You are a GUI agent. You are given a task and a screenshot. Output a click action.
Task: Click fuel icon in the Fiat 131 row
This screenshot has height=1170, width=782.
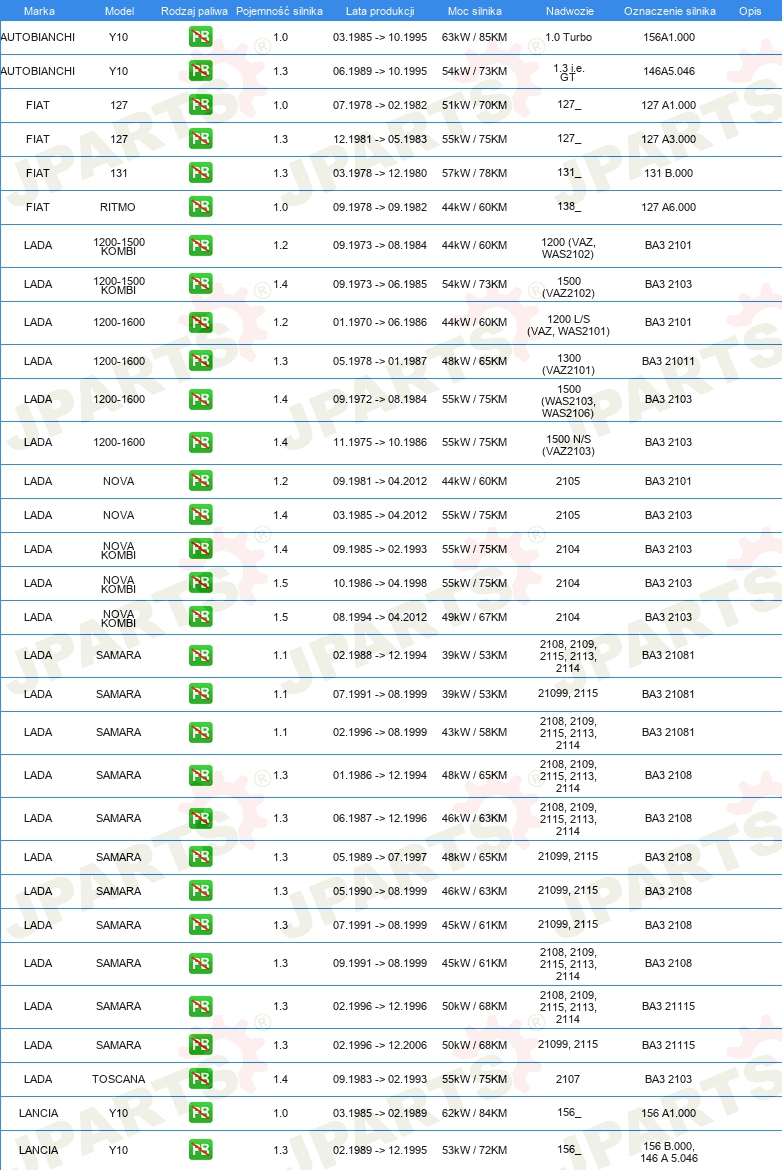(201, 173)
